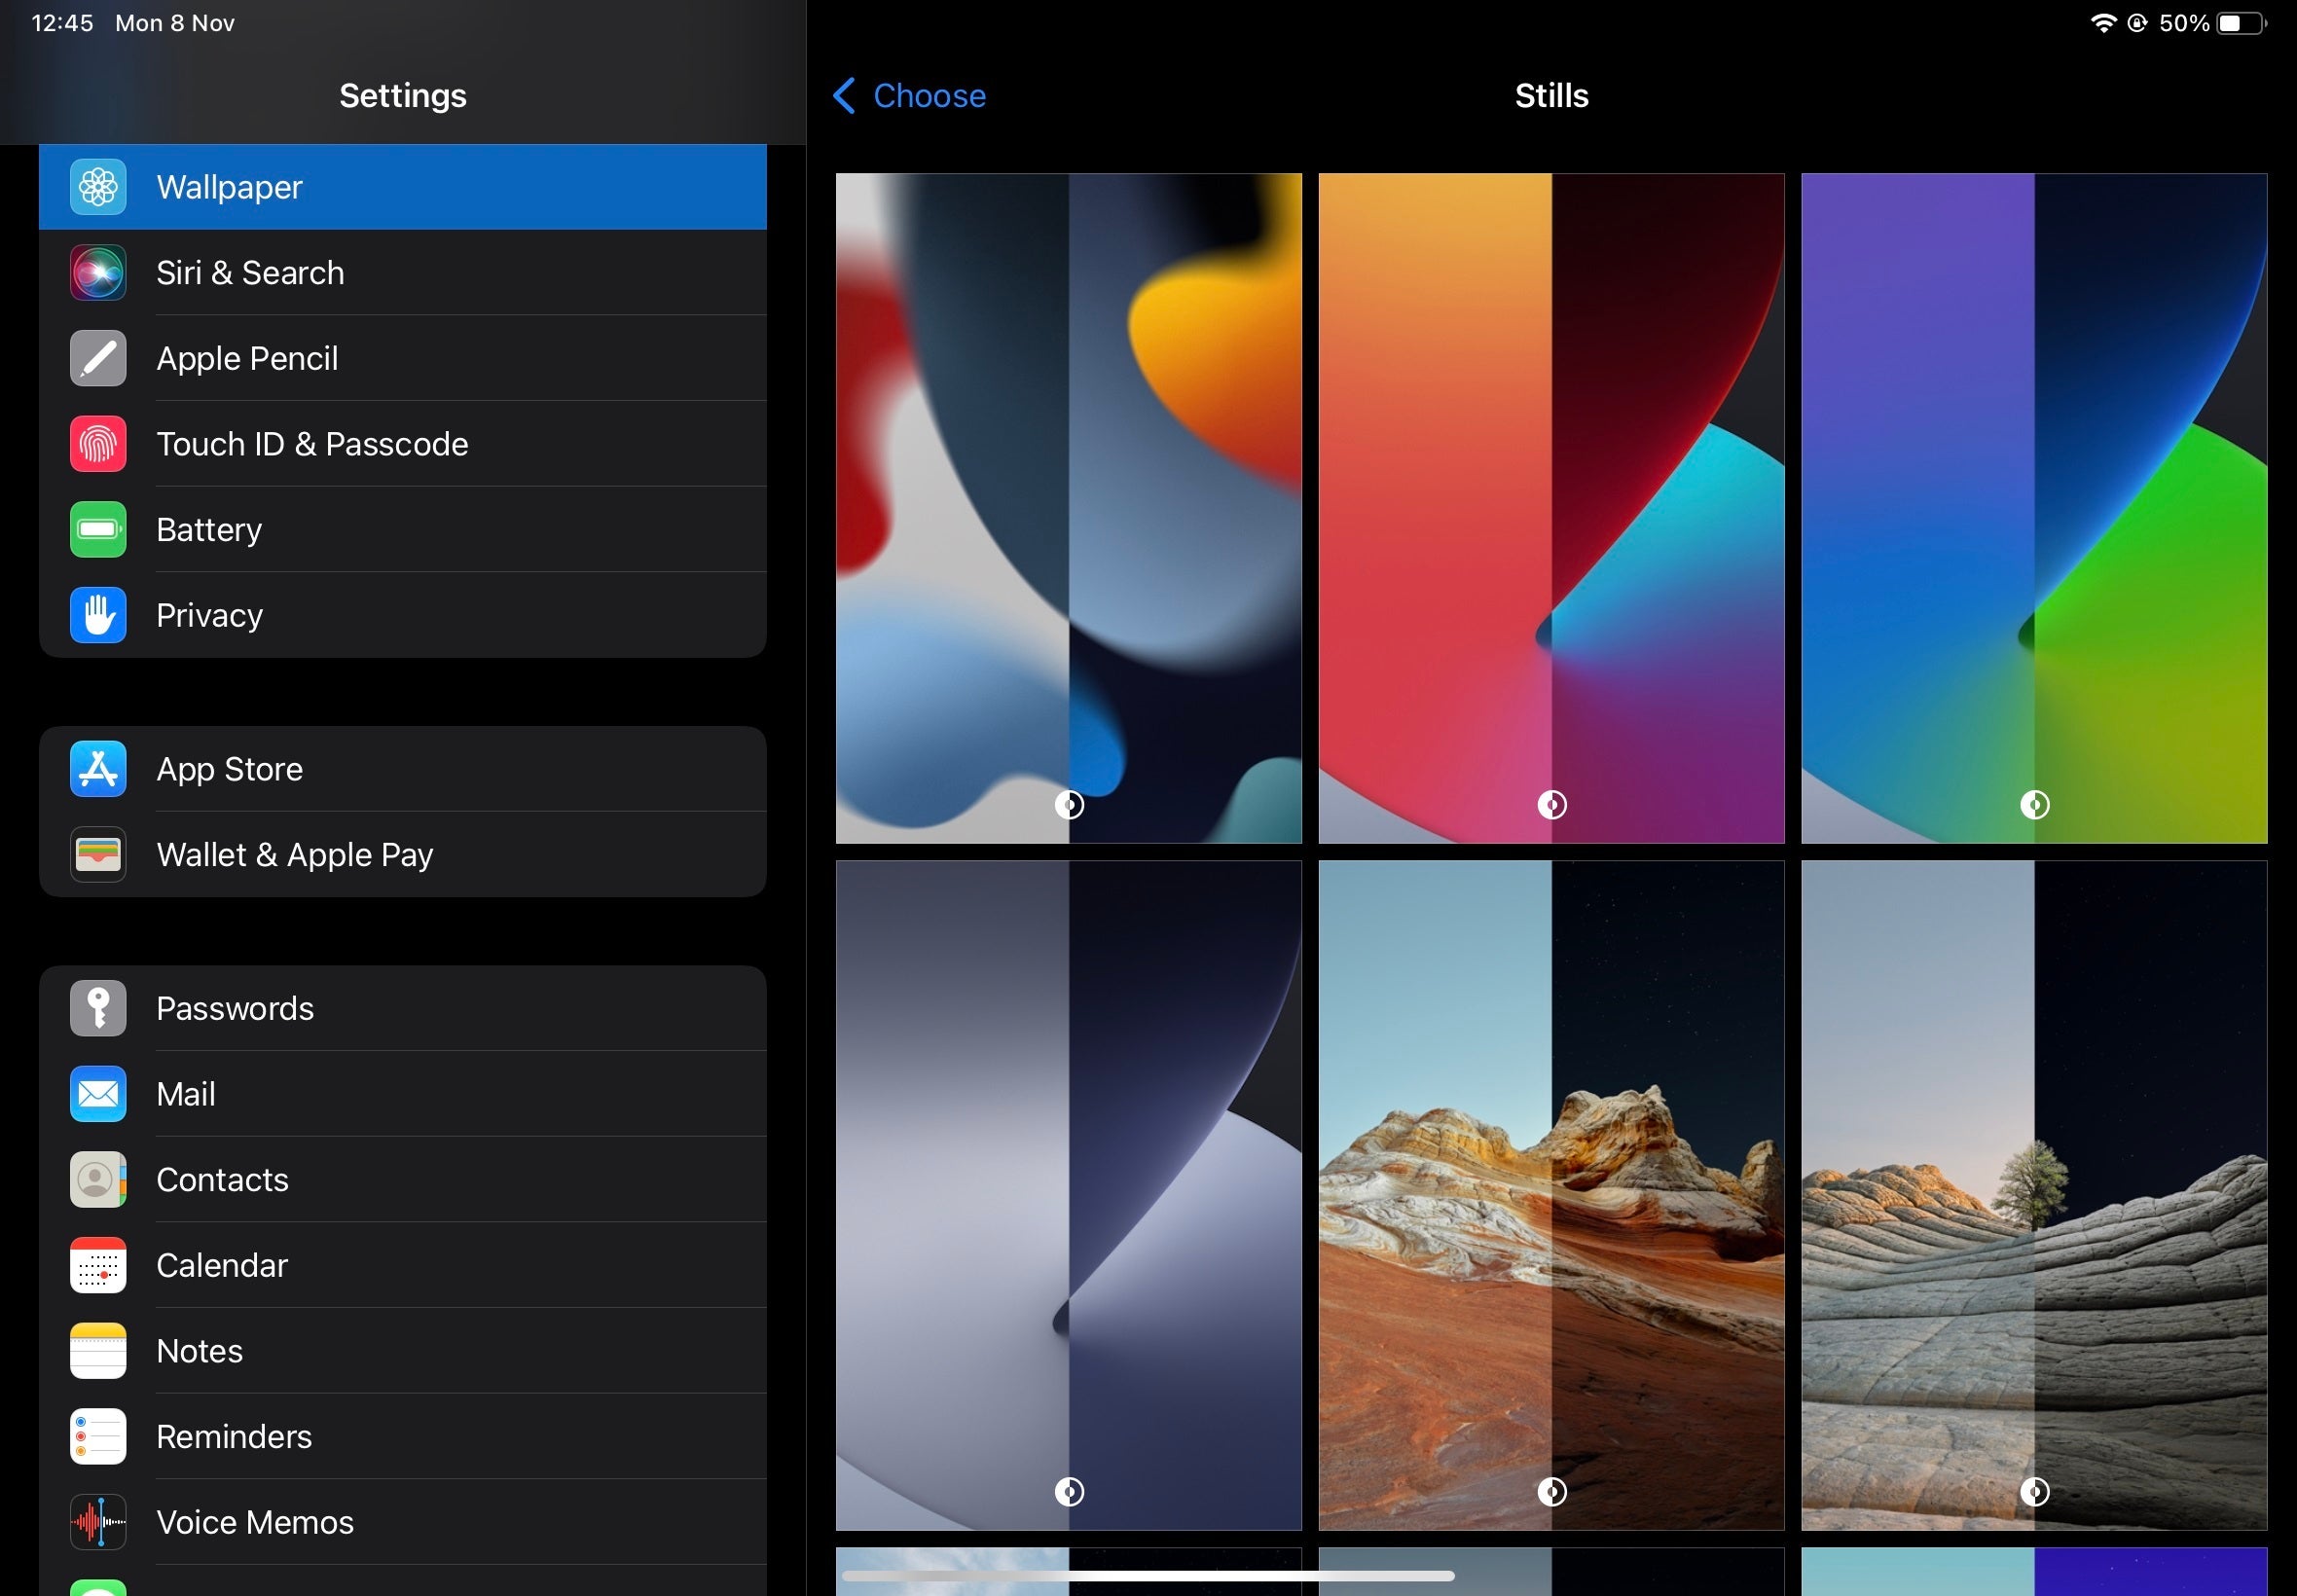Screen dimensions: 2297x1596
Task: Tap the Calendar icon
Action: (98, 1264)
